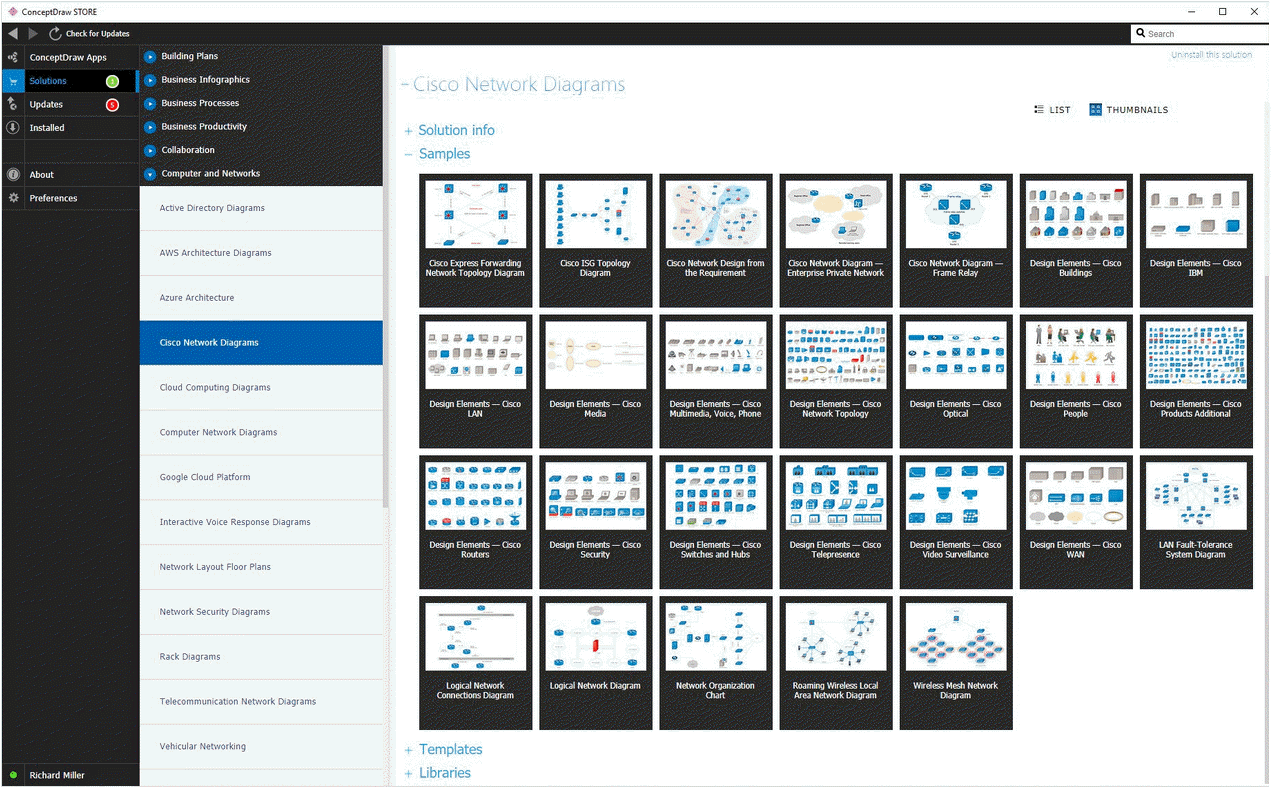Open Design Elements Cisco Security sample
Screen dimensions: 1277x787
pyautogui.click(x=596, y=523)
